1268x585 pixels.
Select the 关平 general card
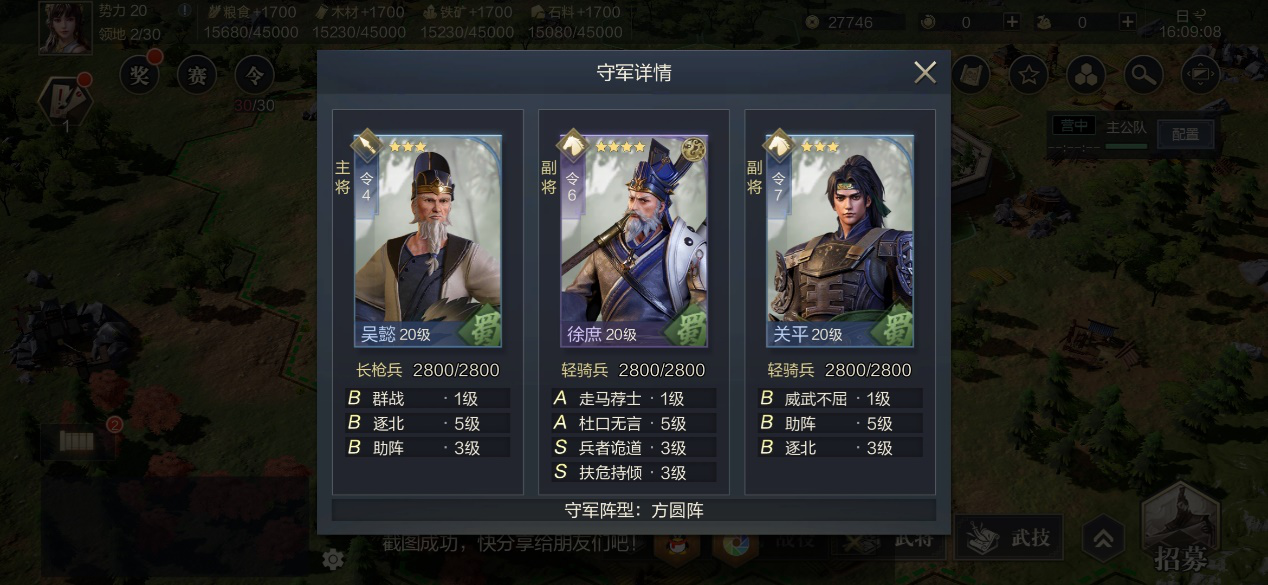click(x=840, y=241)
